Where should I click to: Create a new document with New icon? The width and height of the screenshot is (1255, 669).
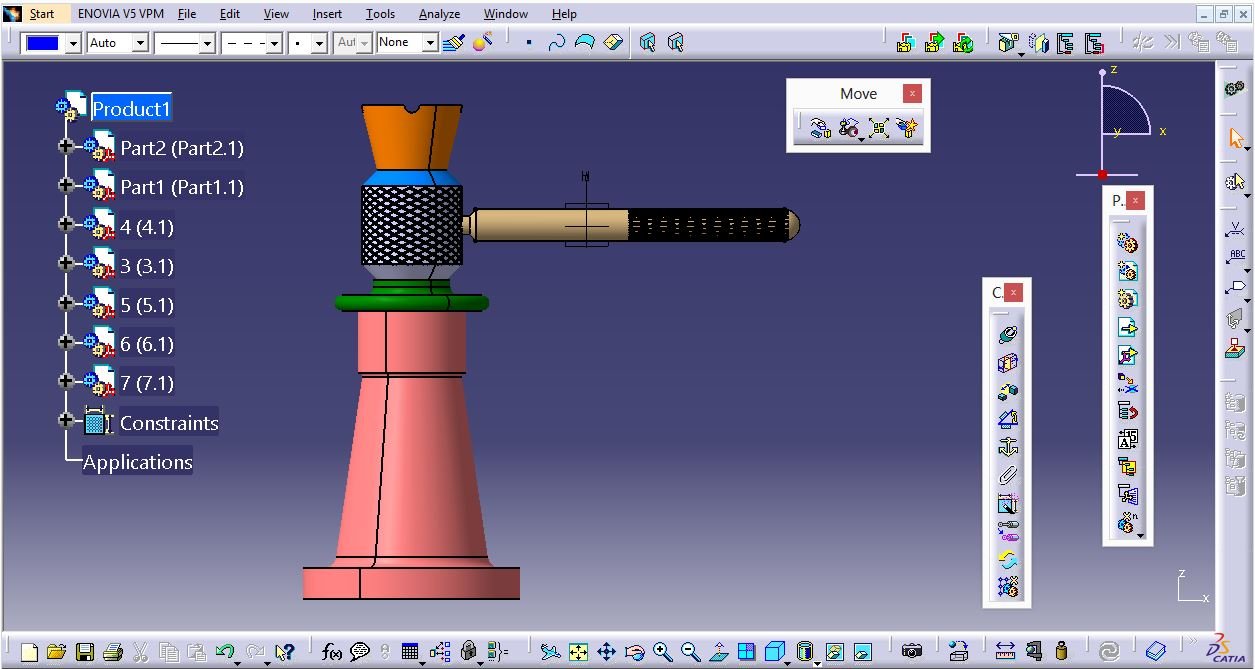click(x=29, y=652)
